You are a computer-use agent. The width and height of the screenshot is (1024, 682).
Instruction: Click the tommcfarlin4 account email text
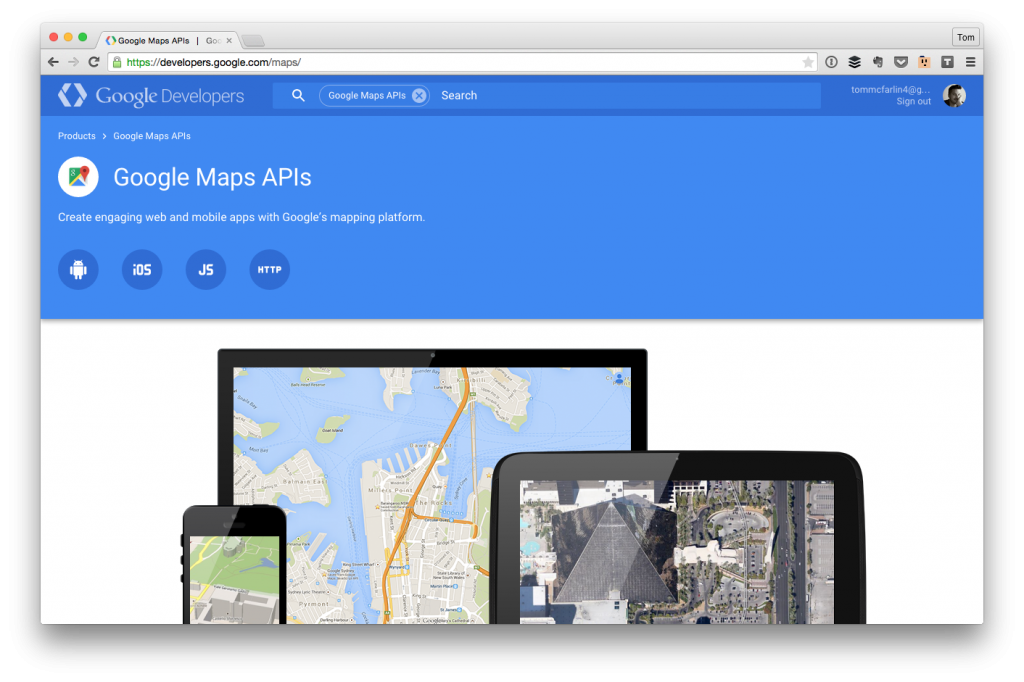point(890,89)
